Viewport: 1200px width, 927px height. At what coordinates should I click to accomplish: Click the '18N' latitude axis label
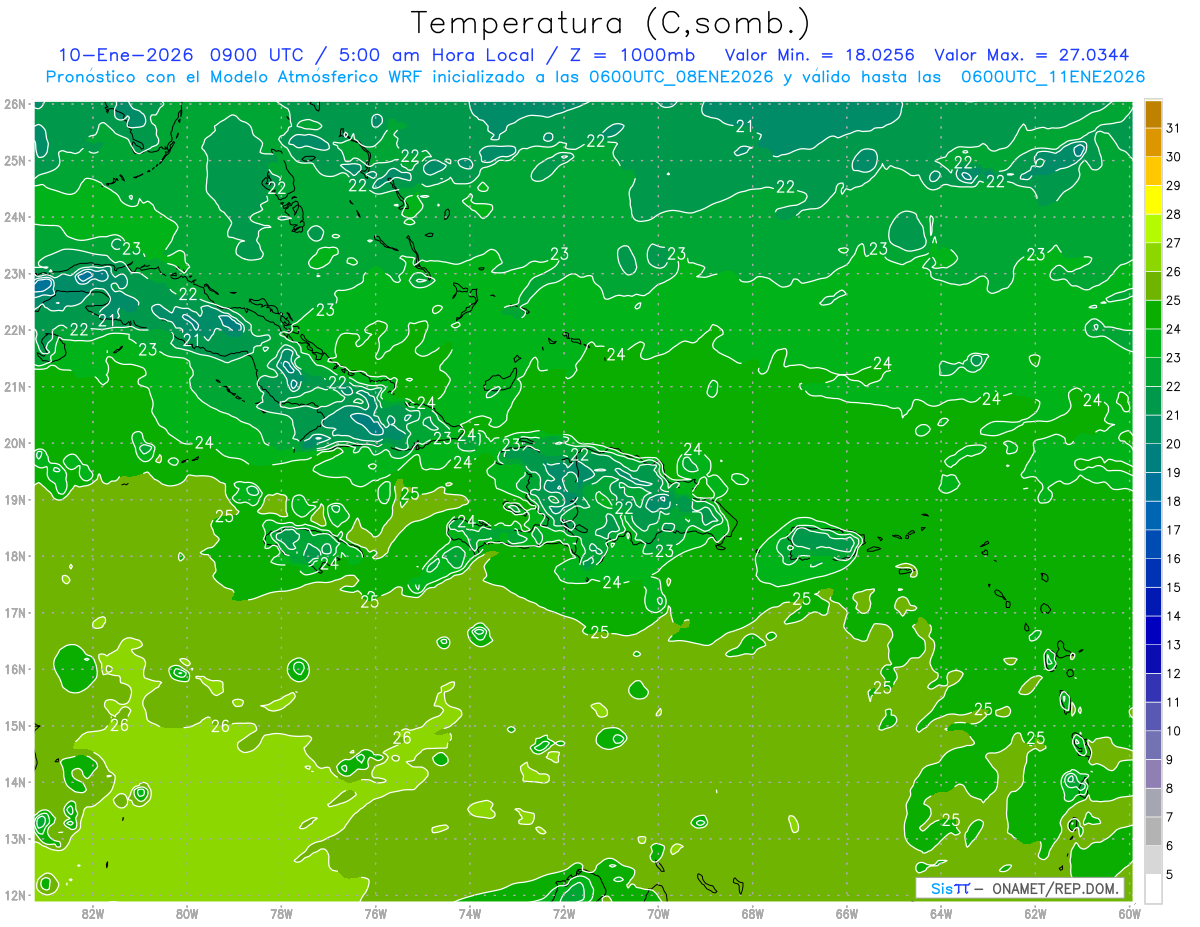coord(14,556)
